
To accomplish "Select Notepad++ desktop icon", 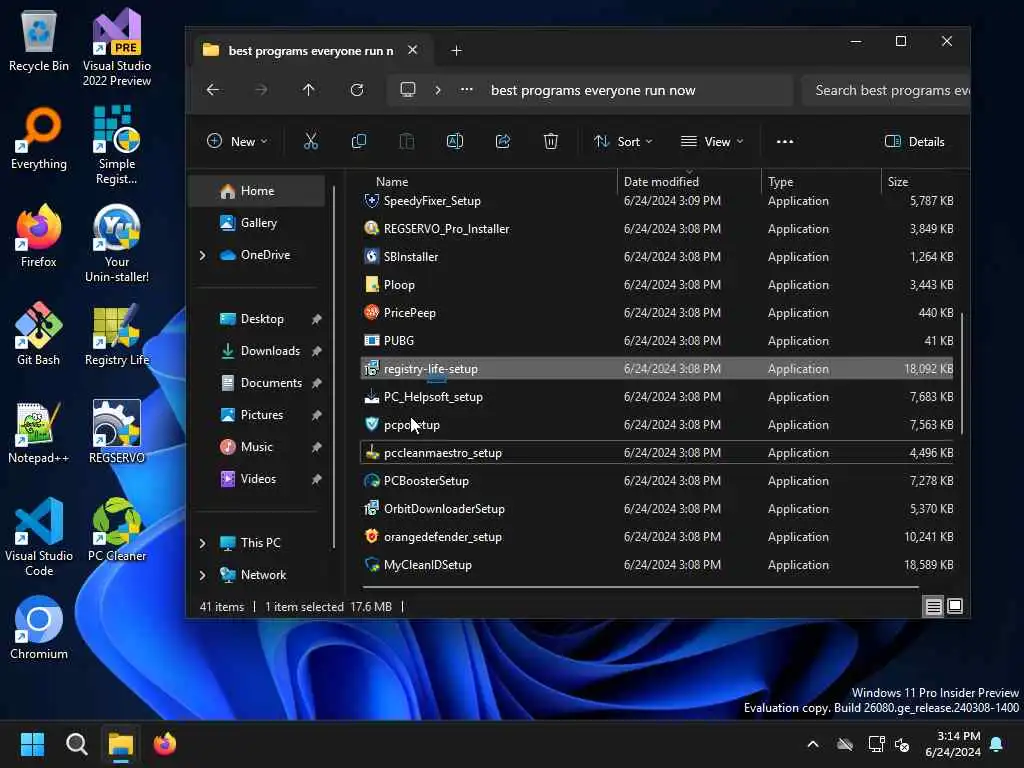I will (x=39, y=432).
